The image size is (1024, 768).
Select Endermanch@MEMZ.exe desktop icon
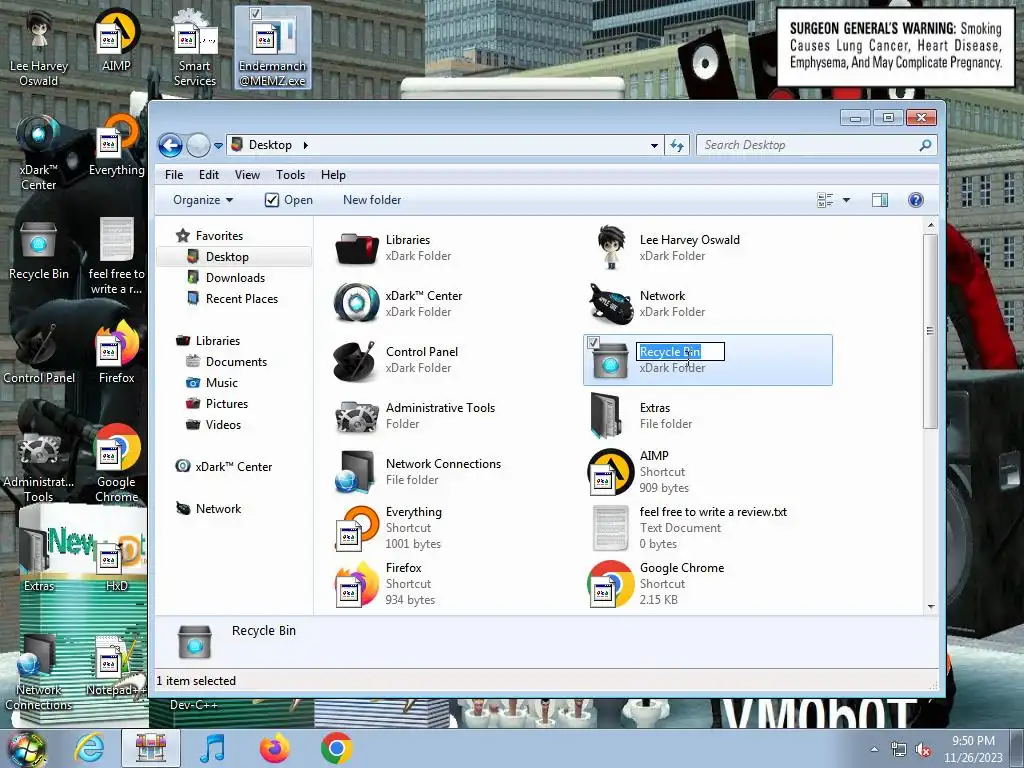(x=272, y=48)
